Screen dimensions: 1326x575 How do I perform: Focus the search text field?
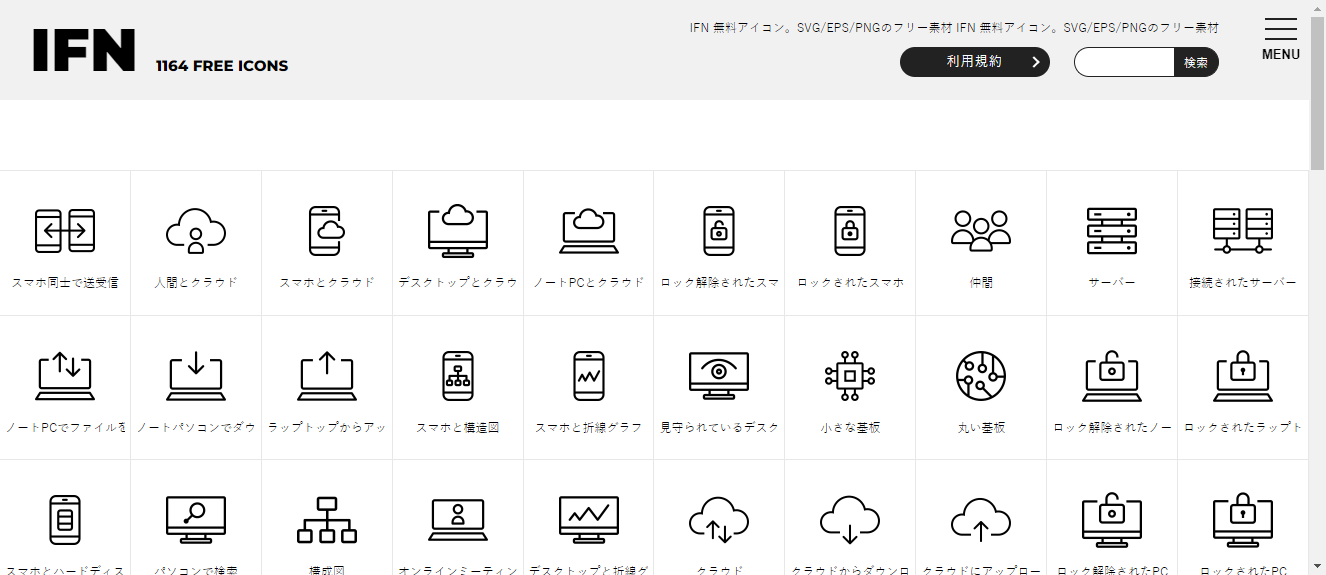tap(1124, 62)
